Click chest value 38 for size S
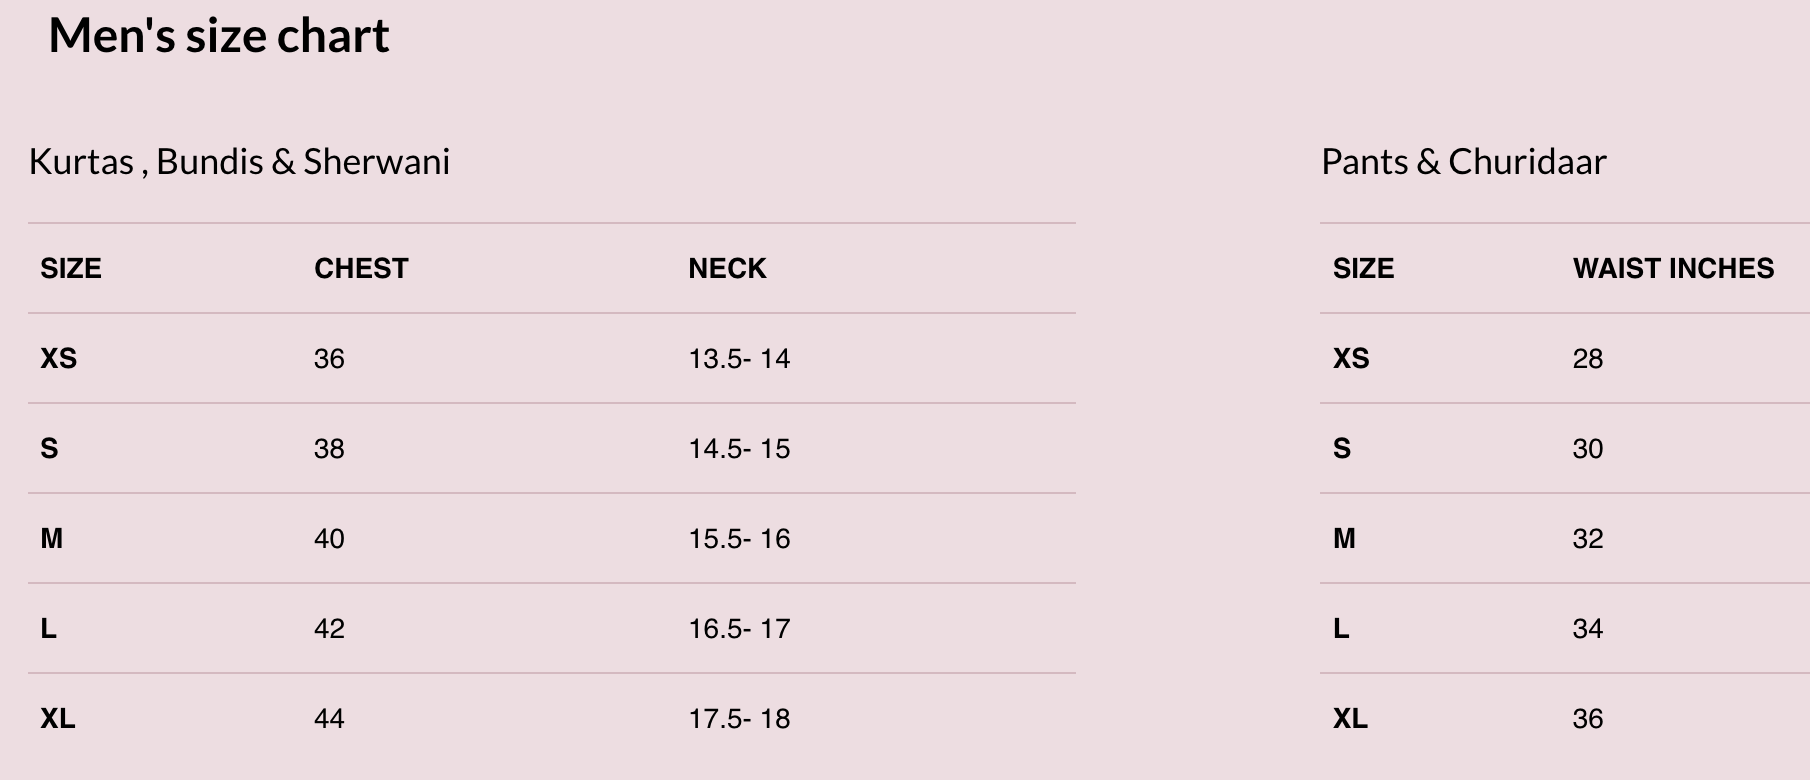This screenshot has width=1810, height=780. 329,448
